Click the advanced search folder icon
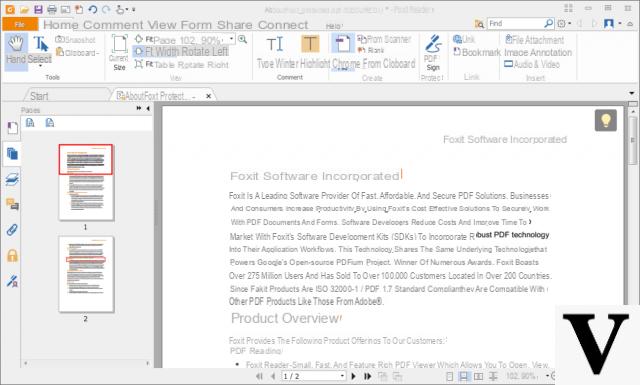 479,24
